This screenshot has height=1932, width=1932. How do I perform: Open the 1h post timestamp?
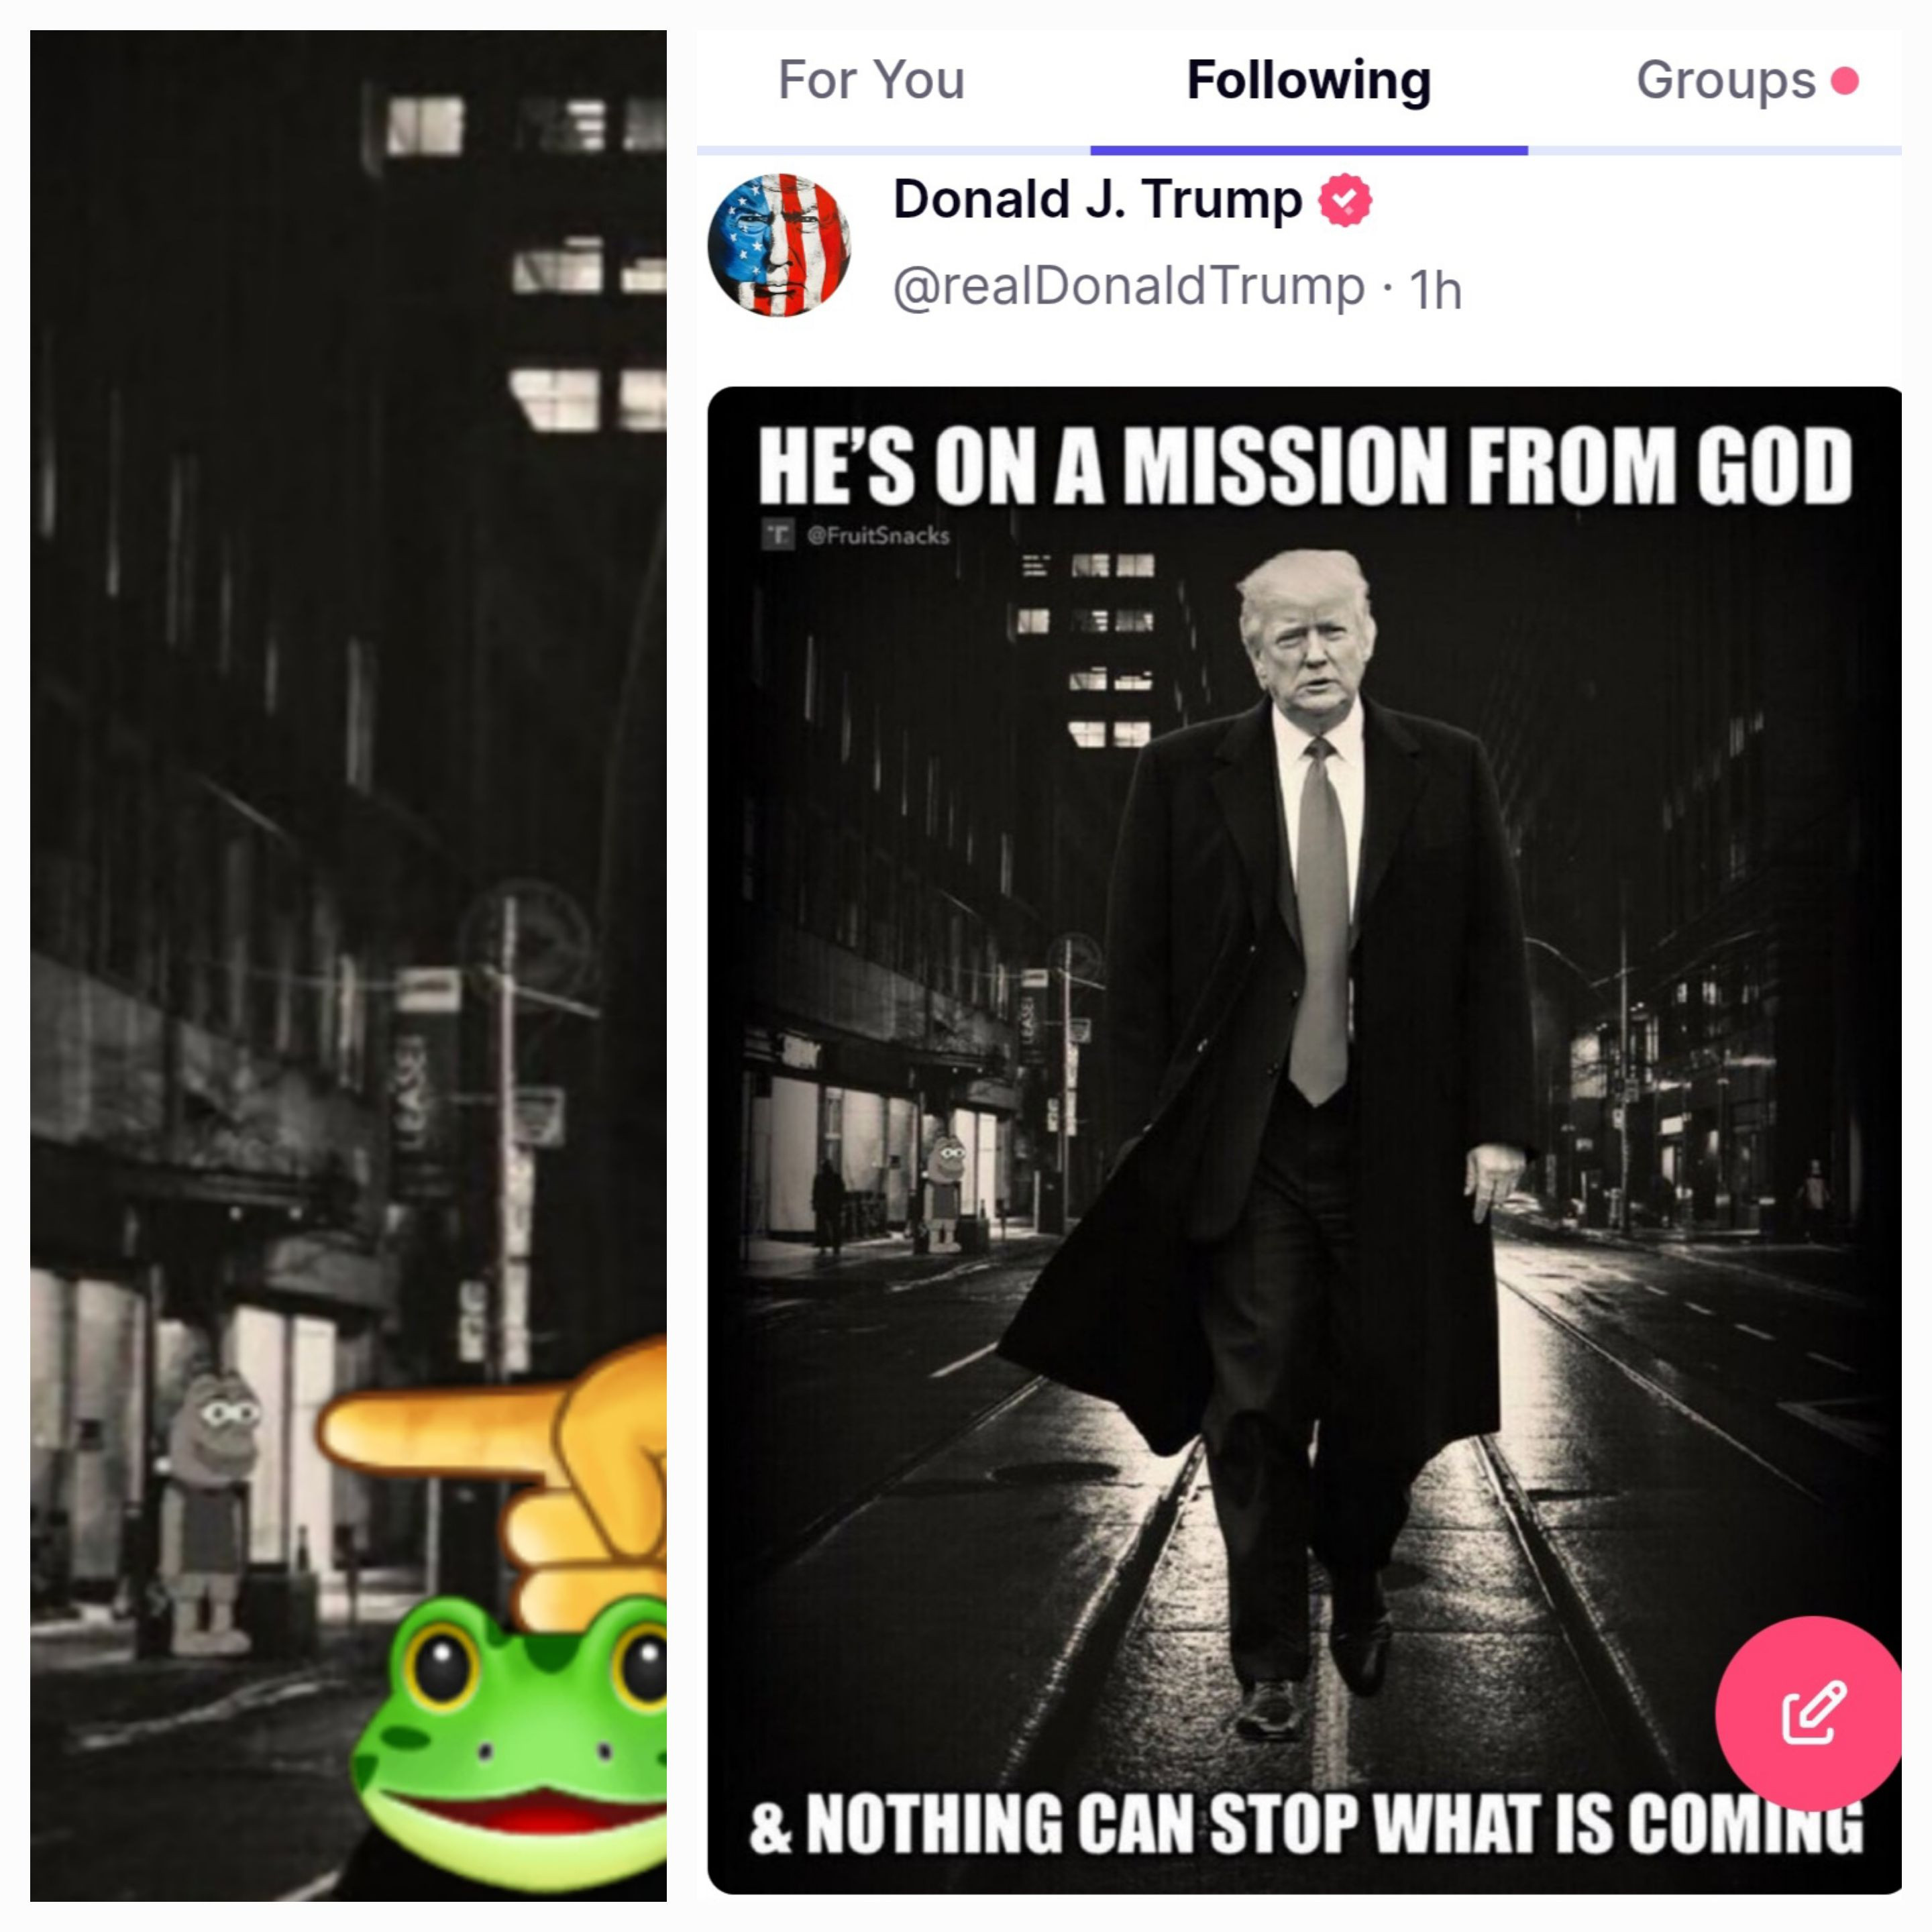pyautogui.click(x=1435, y=291)
